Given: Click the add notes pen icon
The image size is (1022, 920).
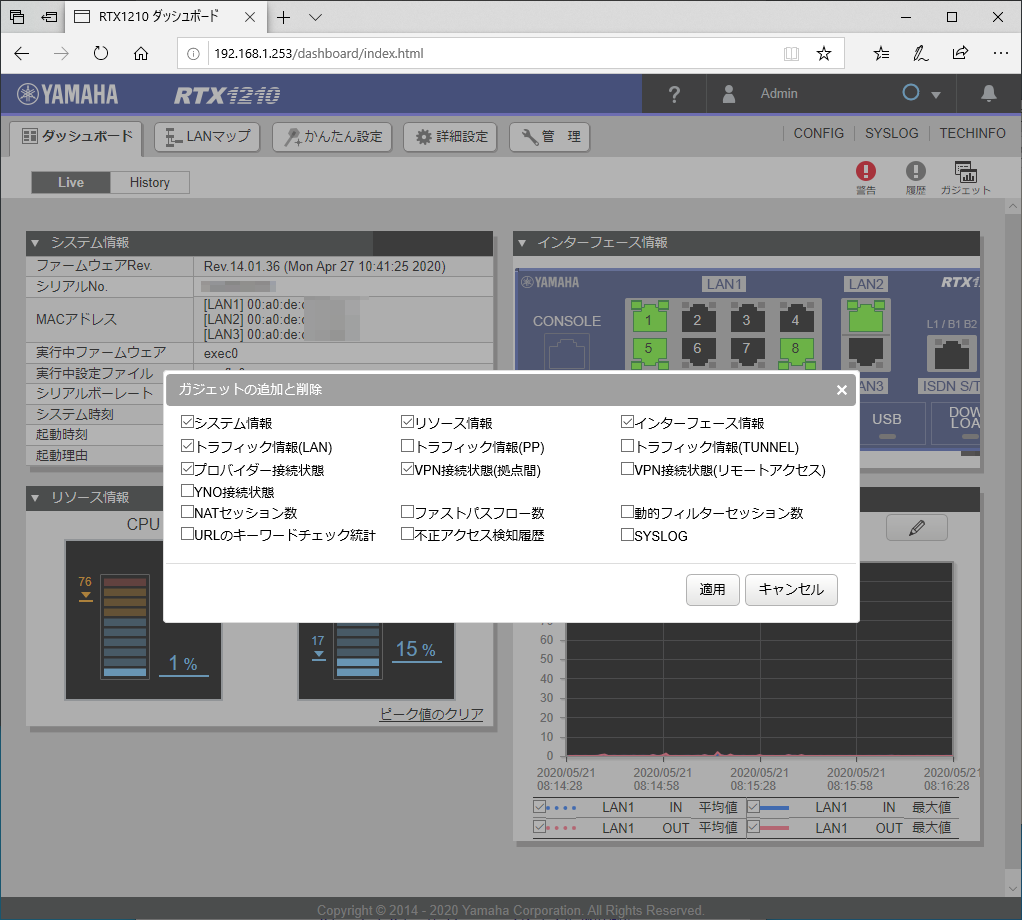Looking at the screenshot, I should click(x=920, y=53).
